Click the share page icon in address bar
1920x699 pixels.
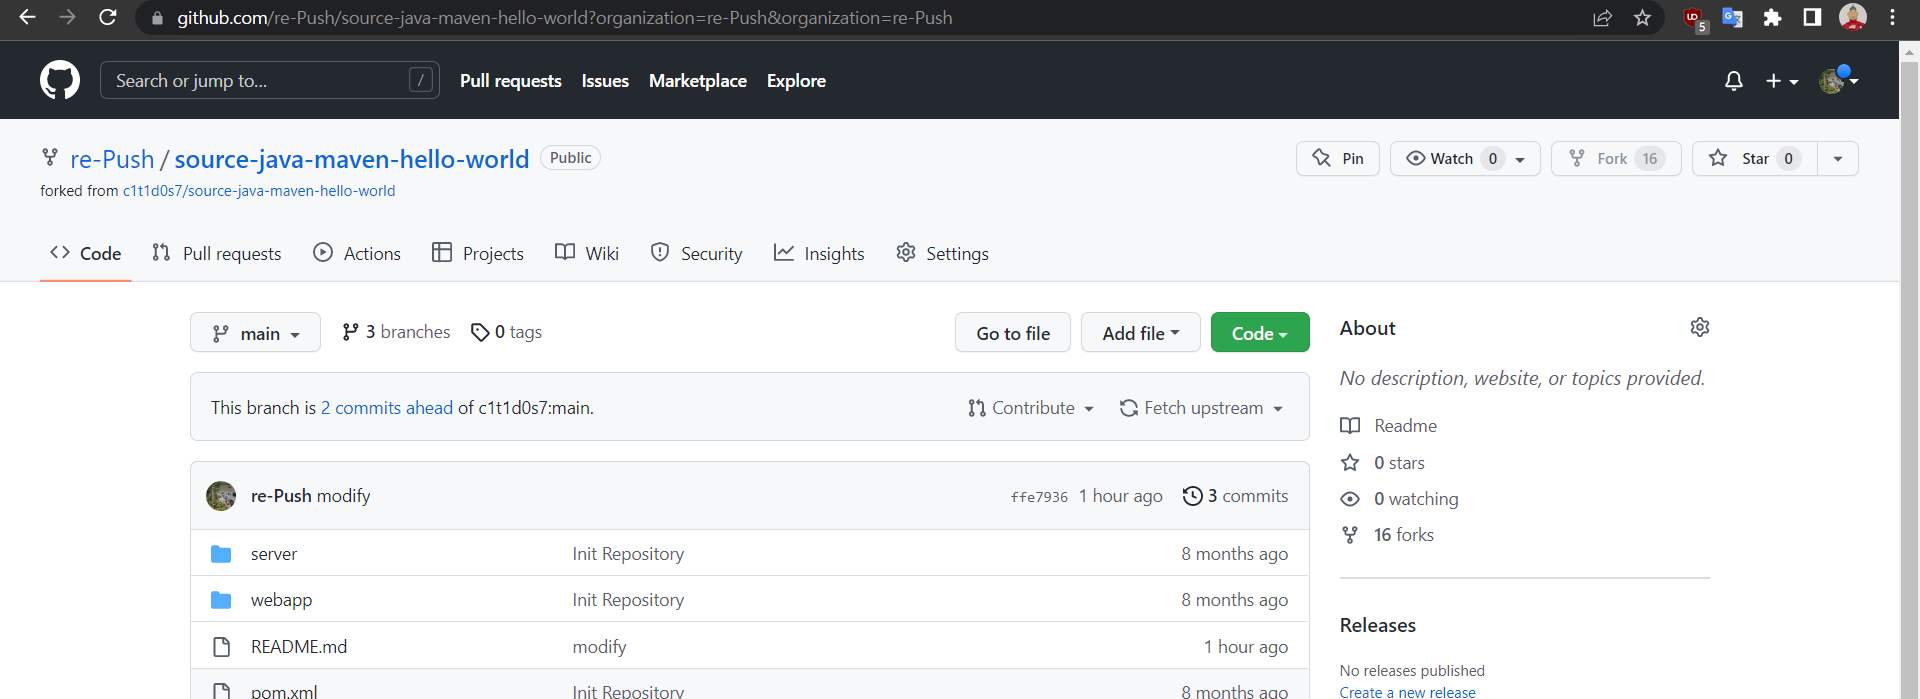coord(1602,18)
